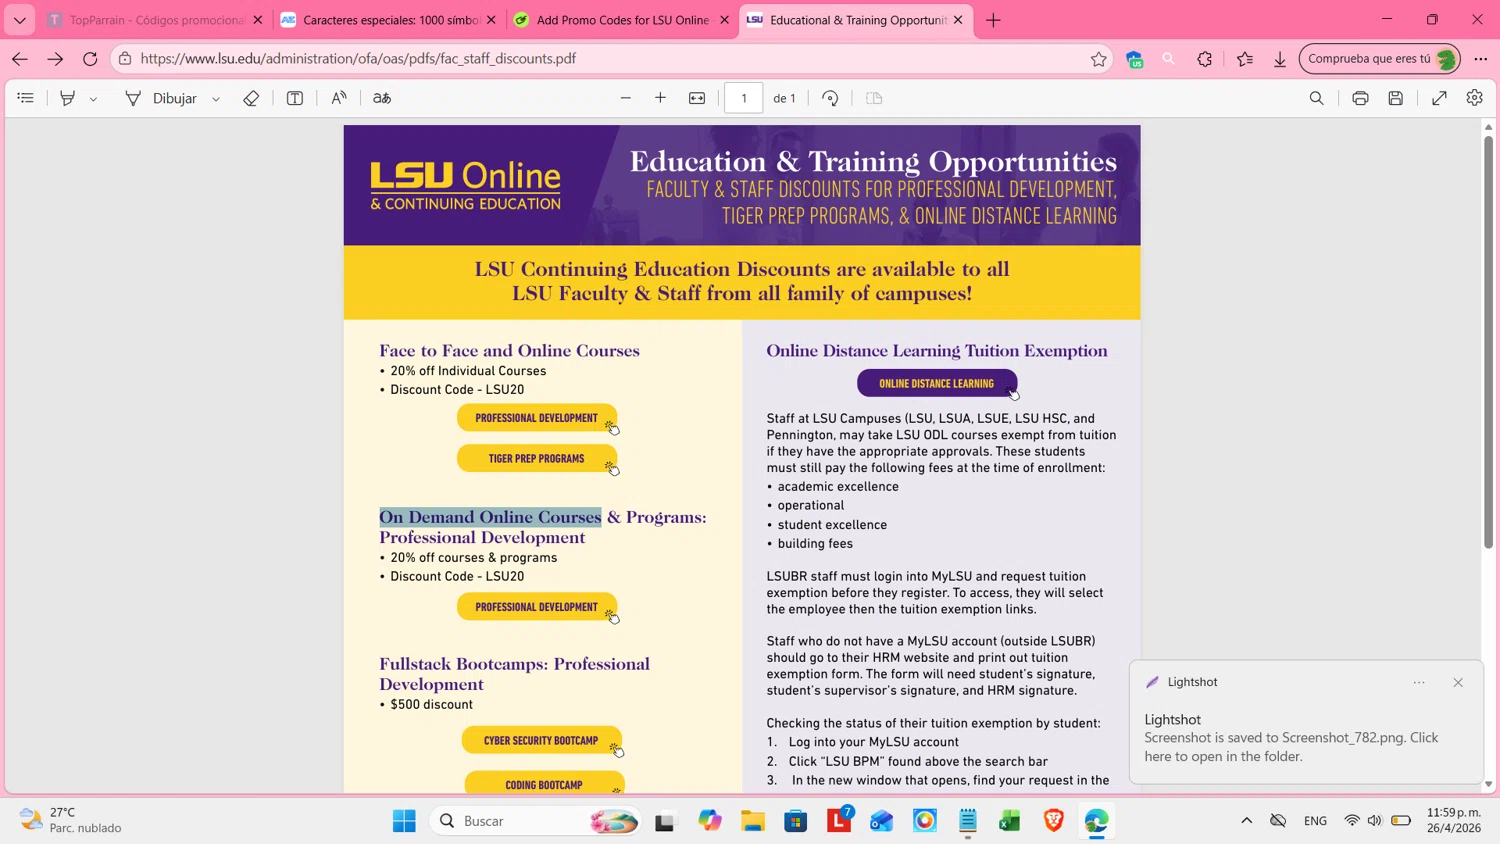Open the Brave browser from taskbar

coord(1053,821)
